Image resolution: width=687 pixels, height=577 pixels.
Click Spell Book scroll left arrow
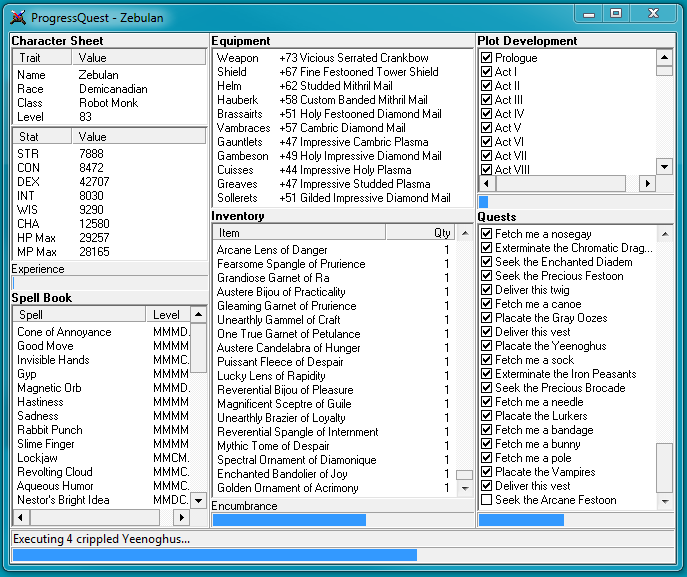click(21, 517)
